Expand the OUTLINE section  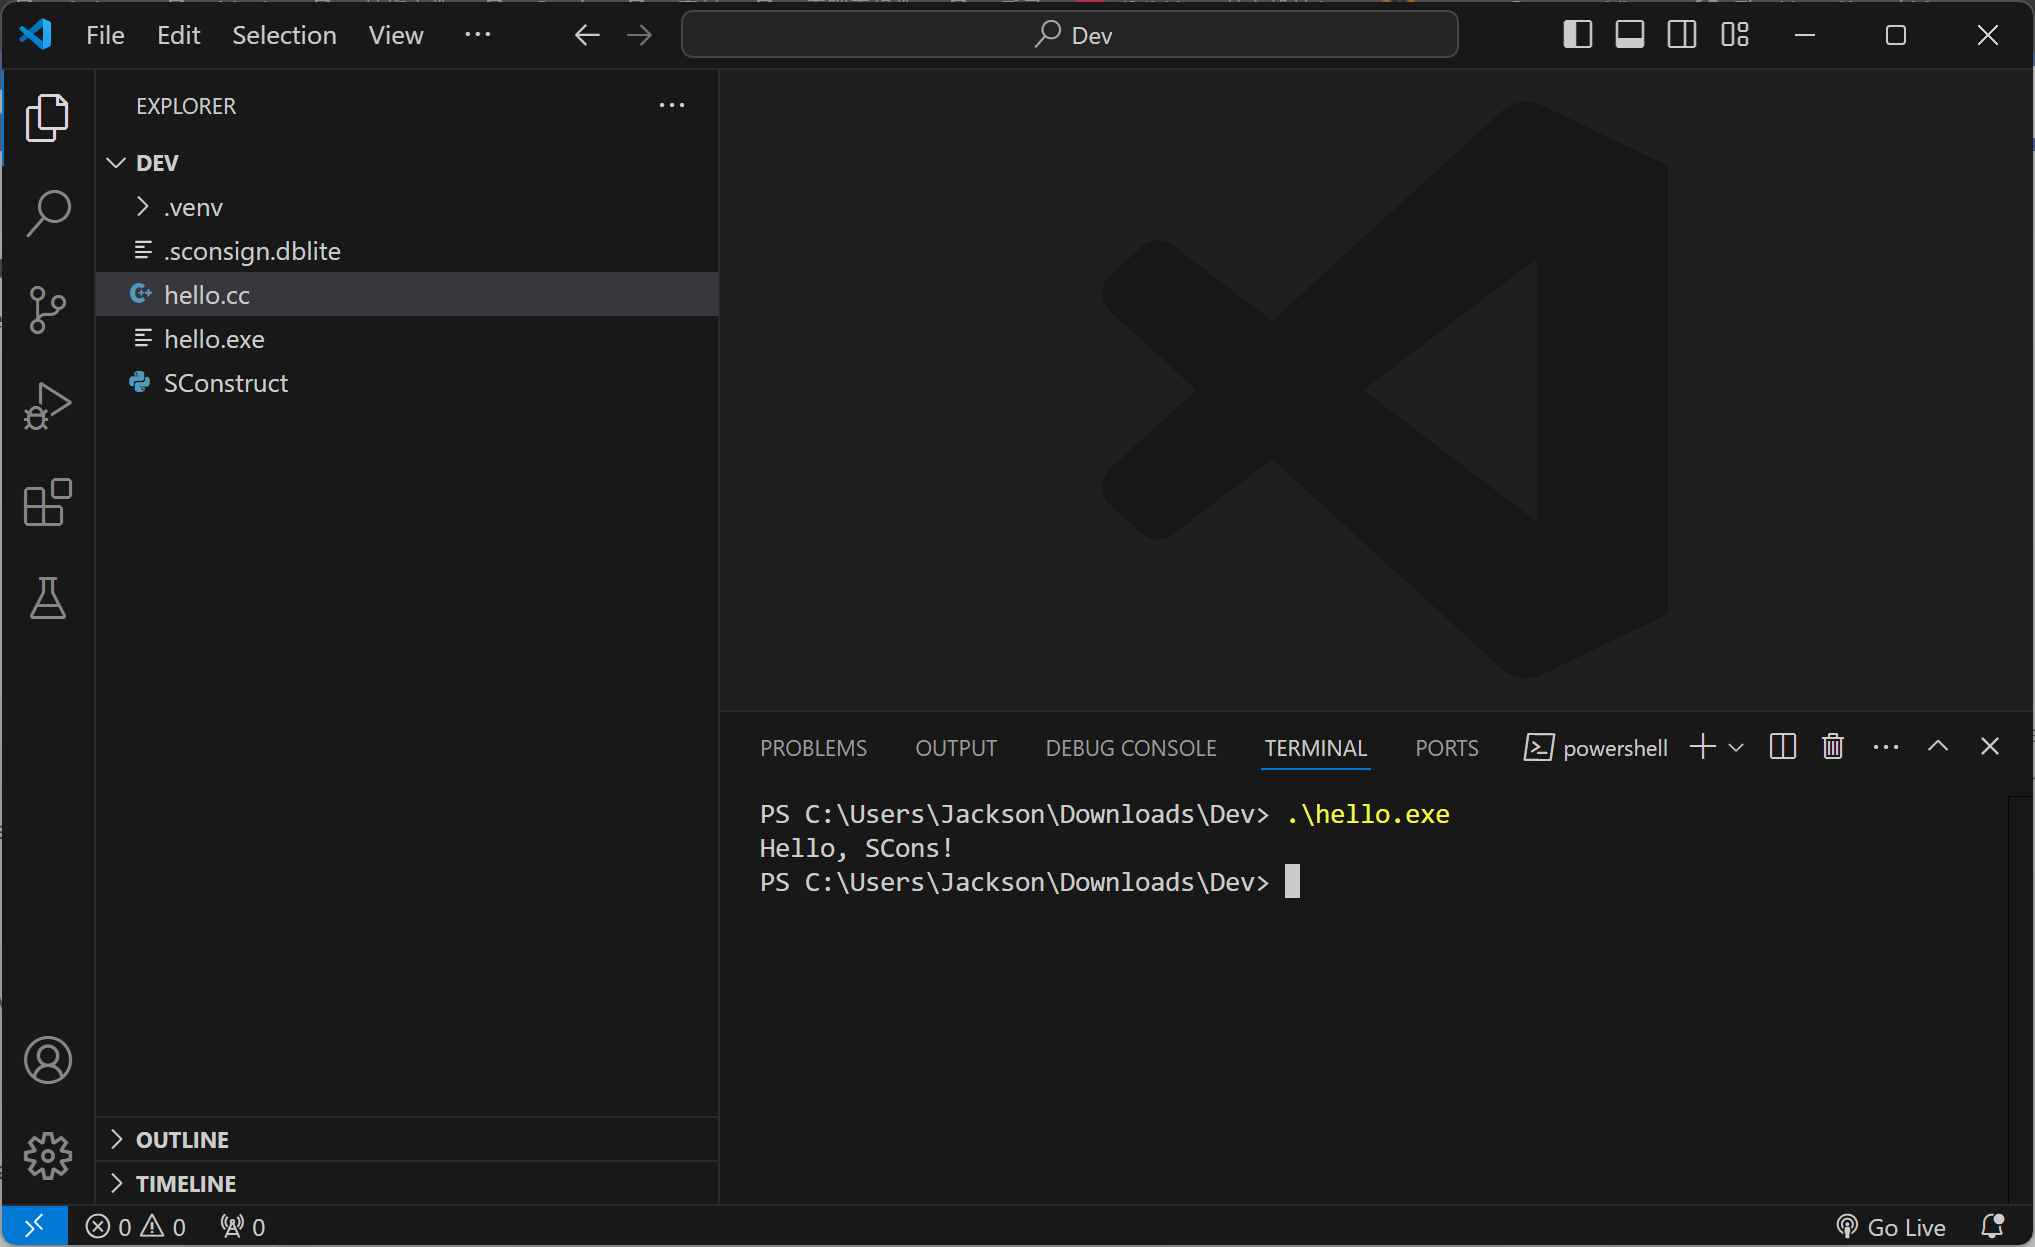[182, 1140]
